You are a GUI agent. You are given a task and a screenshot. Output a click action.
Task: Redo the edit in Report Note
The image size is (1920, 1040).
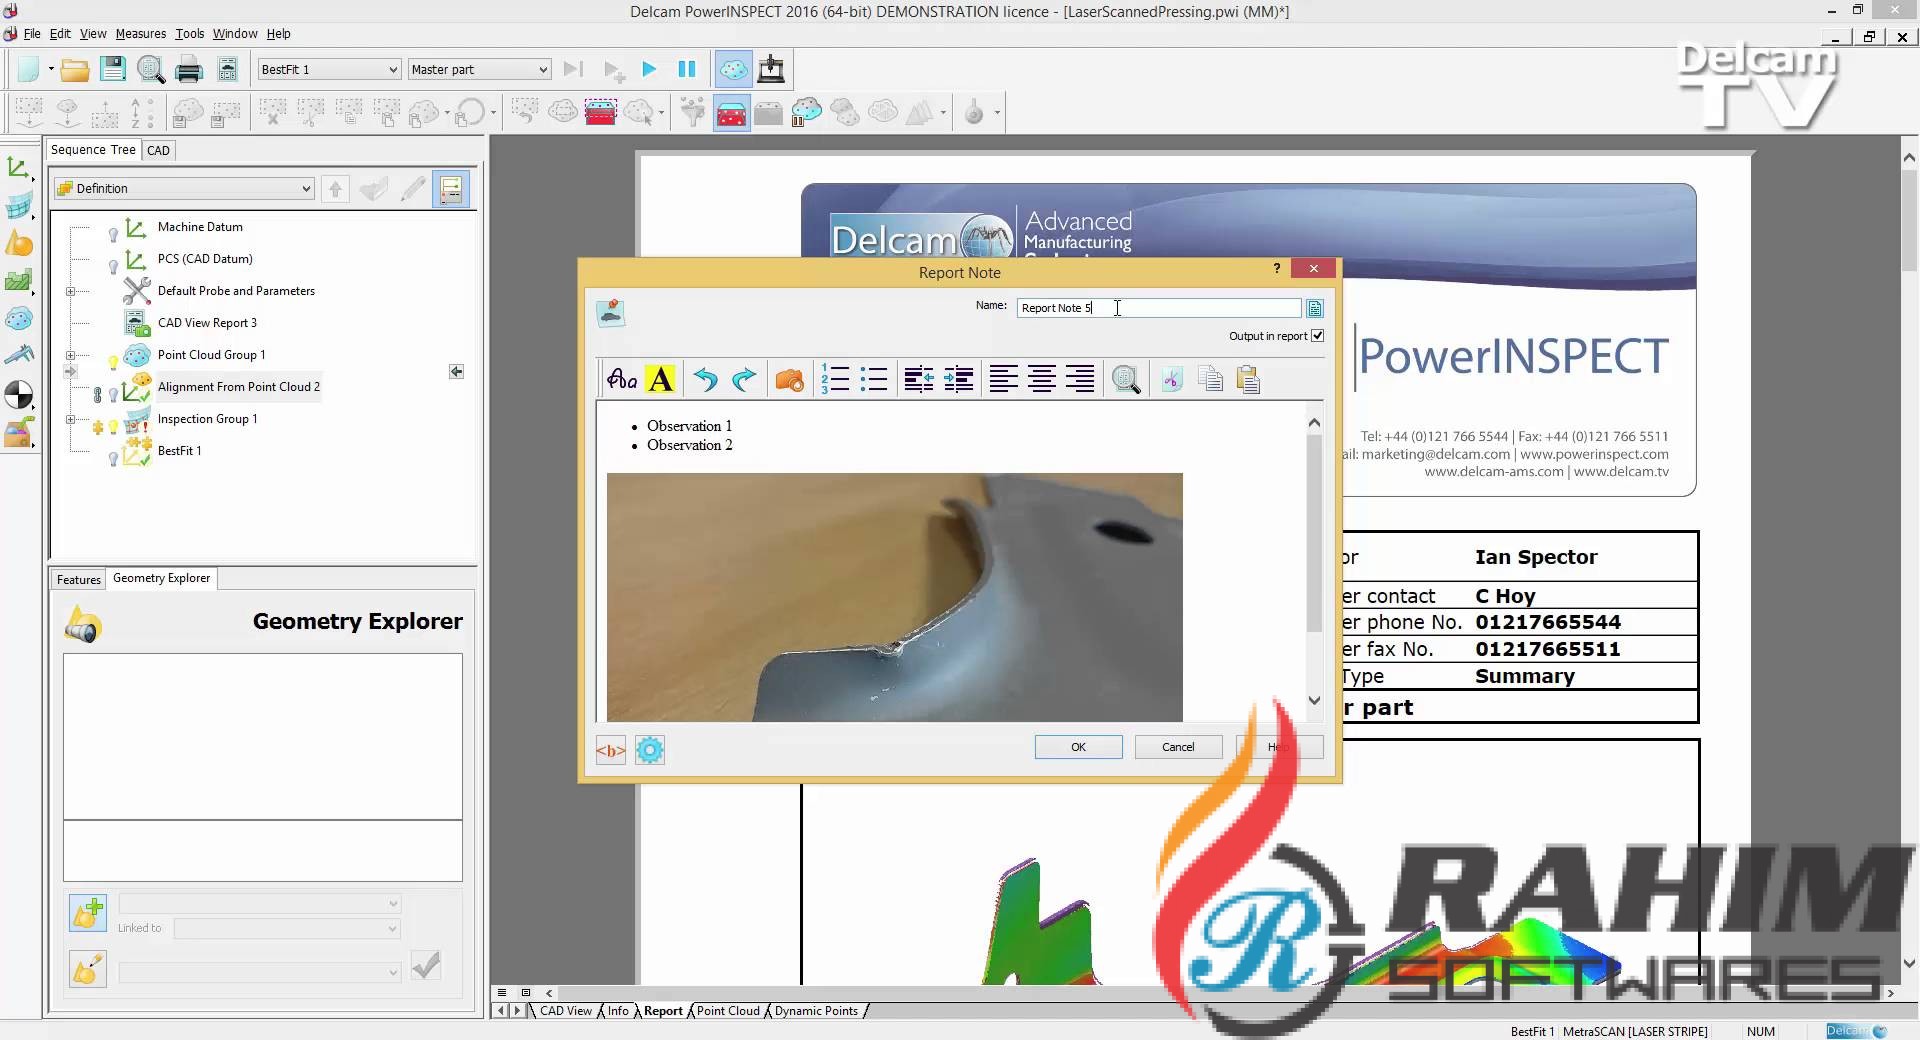tap(744, 379)
